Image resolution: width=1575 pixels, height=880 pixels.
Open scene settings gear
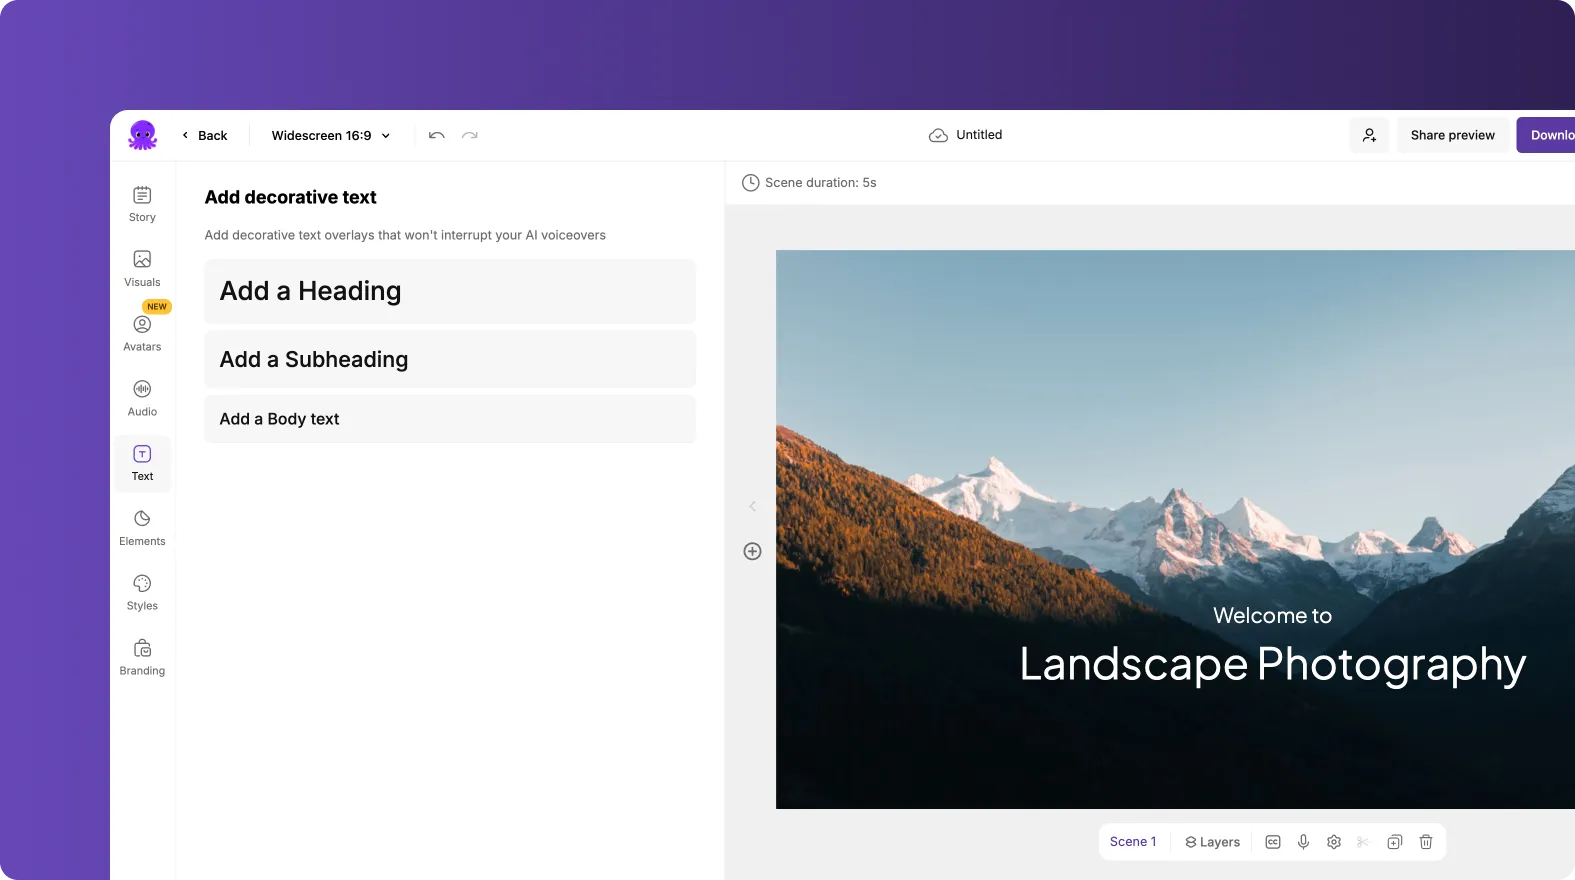point(1333,842)
